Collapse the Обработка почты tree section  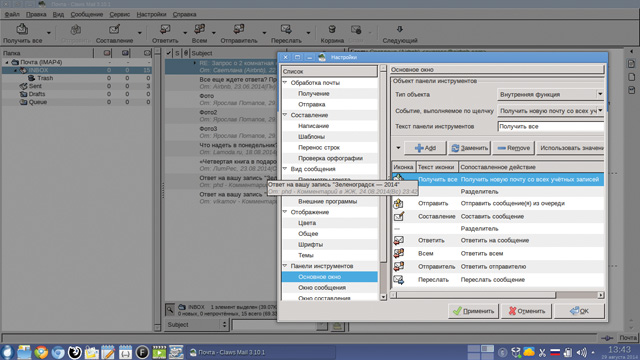pos(285,82)
